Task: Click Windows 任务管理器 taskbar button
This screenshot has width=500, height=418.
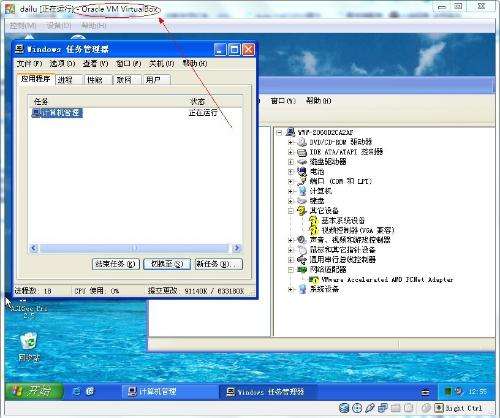Action: (267, 392)
